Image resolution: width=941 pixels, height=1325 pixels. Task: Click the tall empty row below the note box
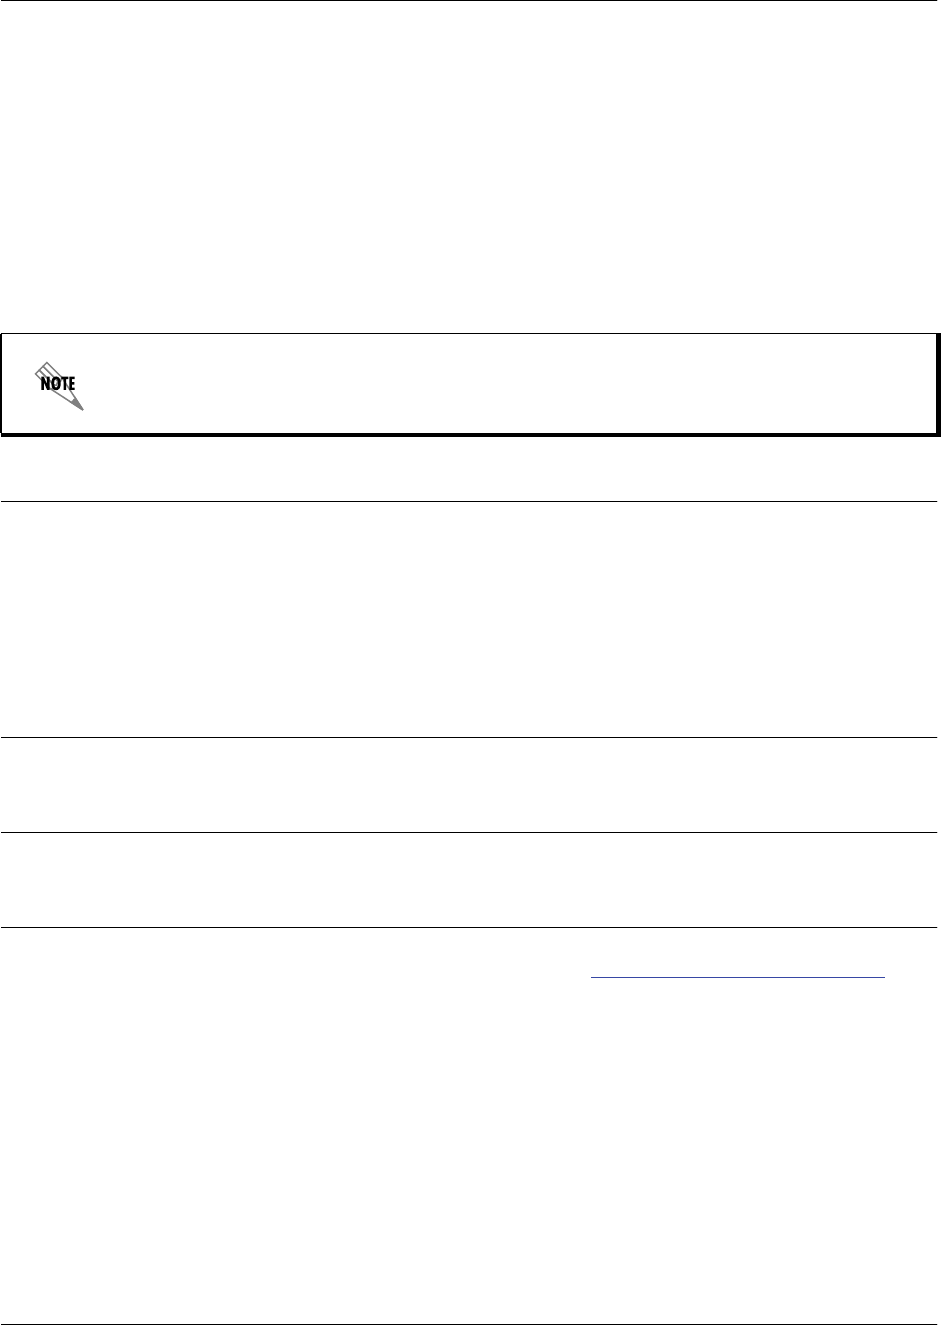pyautogui.click(x=470, y=620)
